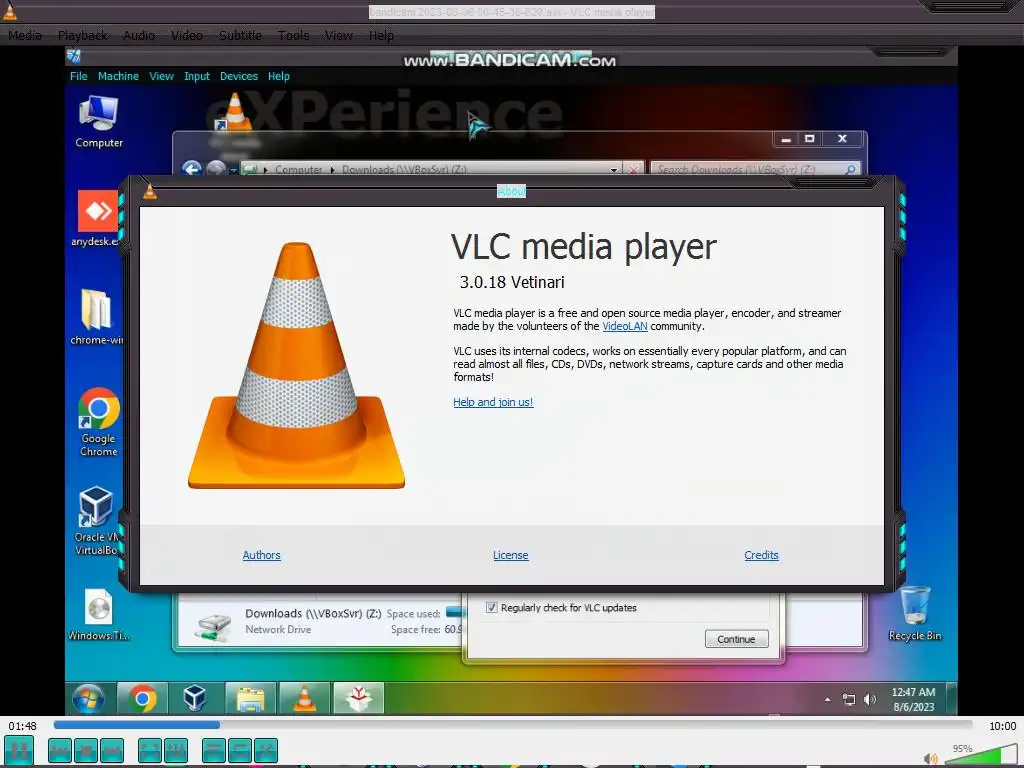Image resolution: width=1024 pixels, height=768 pixels.
Task: Open VirtualBox File menu
Action: (78, 76)
